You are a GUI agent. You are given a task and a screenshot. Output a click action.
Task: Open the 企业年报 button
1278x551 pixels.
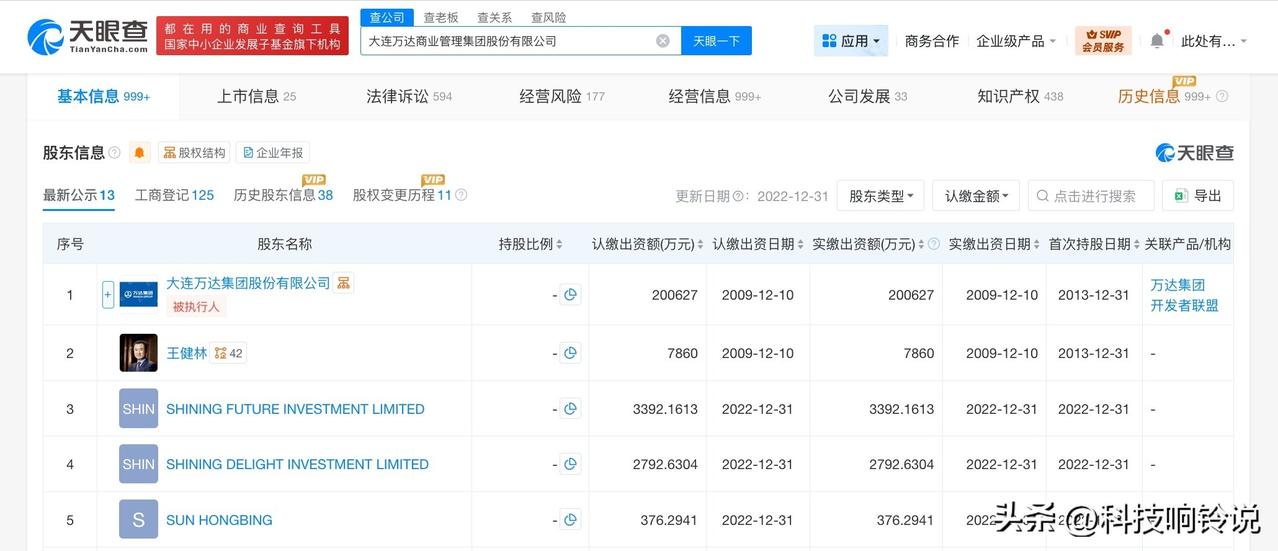click(x=273, y=153)
